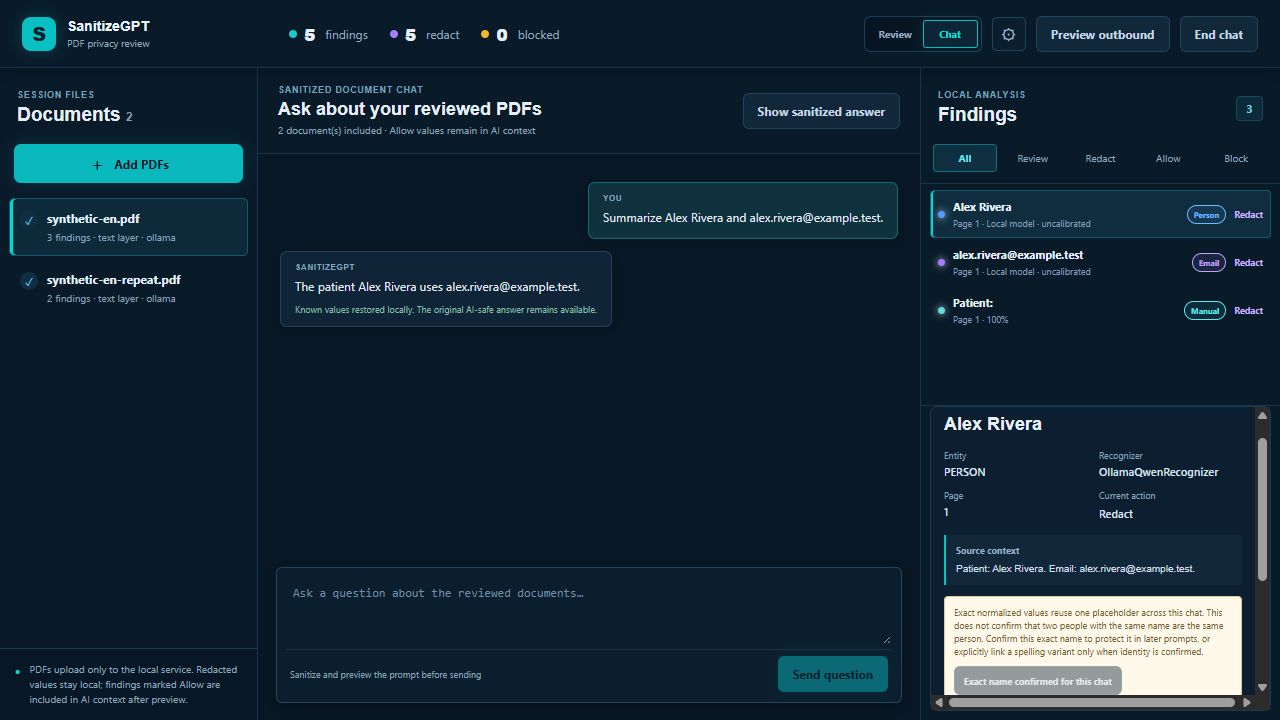Click the teal dot beside the Patient: finding

(x=941, y=311)
